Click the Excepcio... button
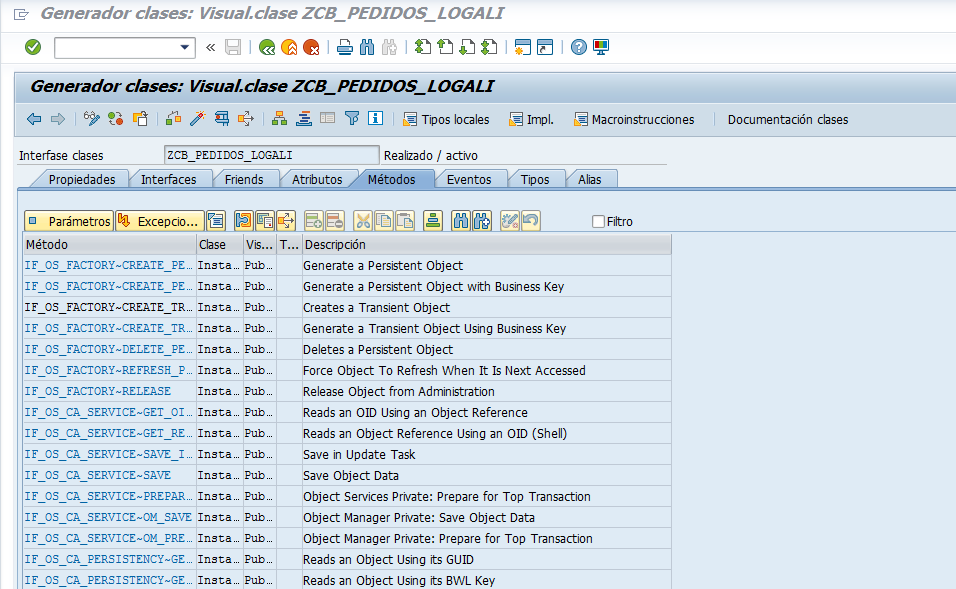The height and width of the screenshot is (589, 956). click(159, 221)
